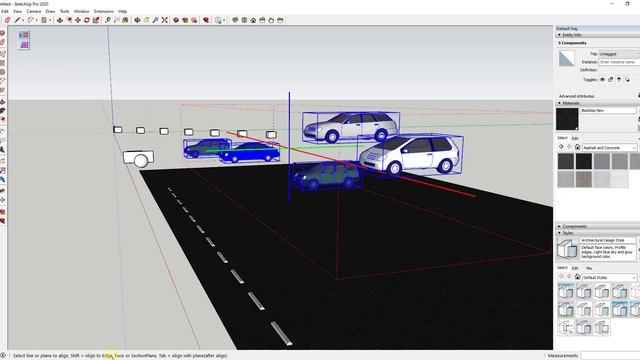Open the Arc tool dropdown arrow
The image size is (640, 360).
tap(37, 20)
